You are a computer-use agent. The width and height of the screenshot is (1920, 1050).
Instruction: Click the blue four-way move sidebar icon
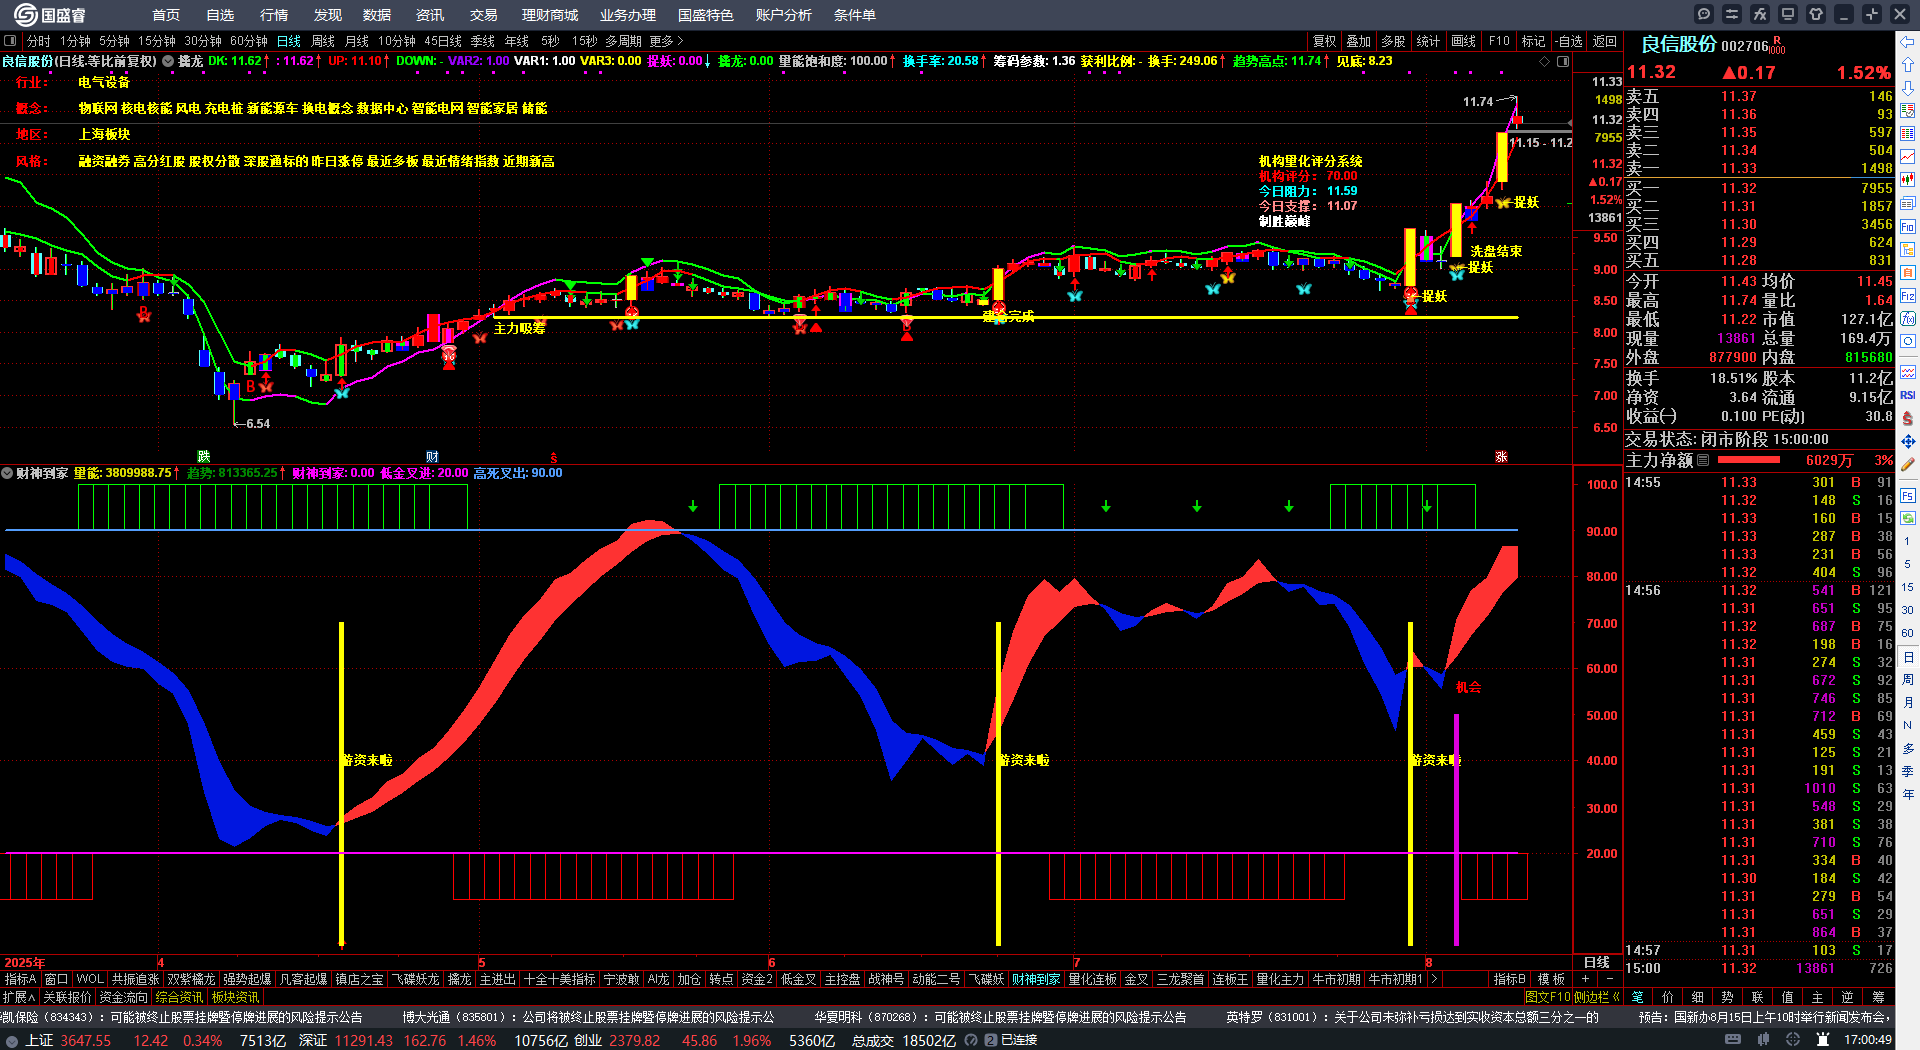point(1908,441)
